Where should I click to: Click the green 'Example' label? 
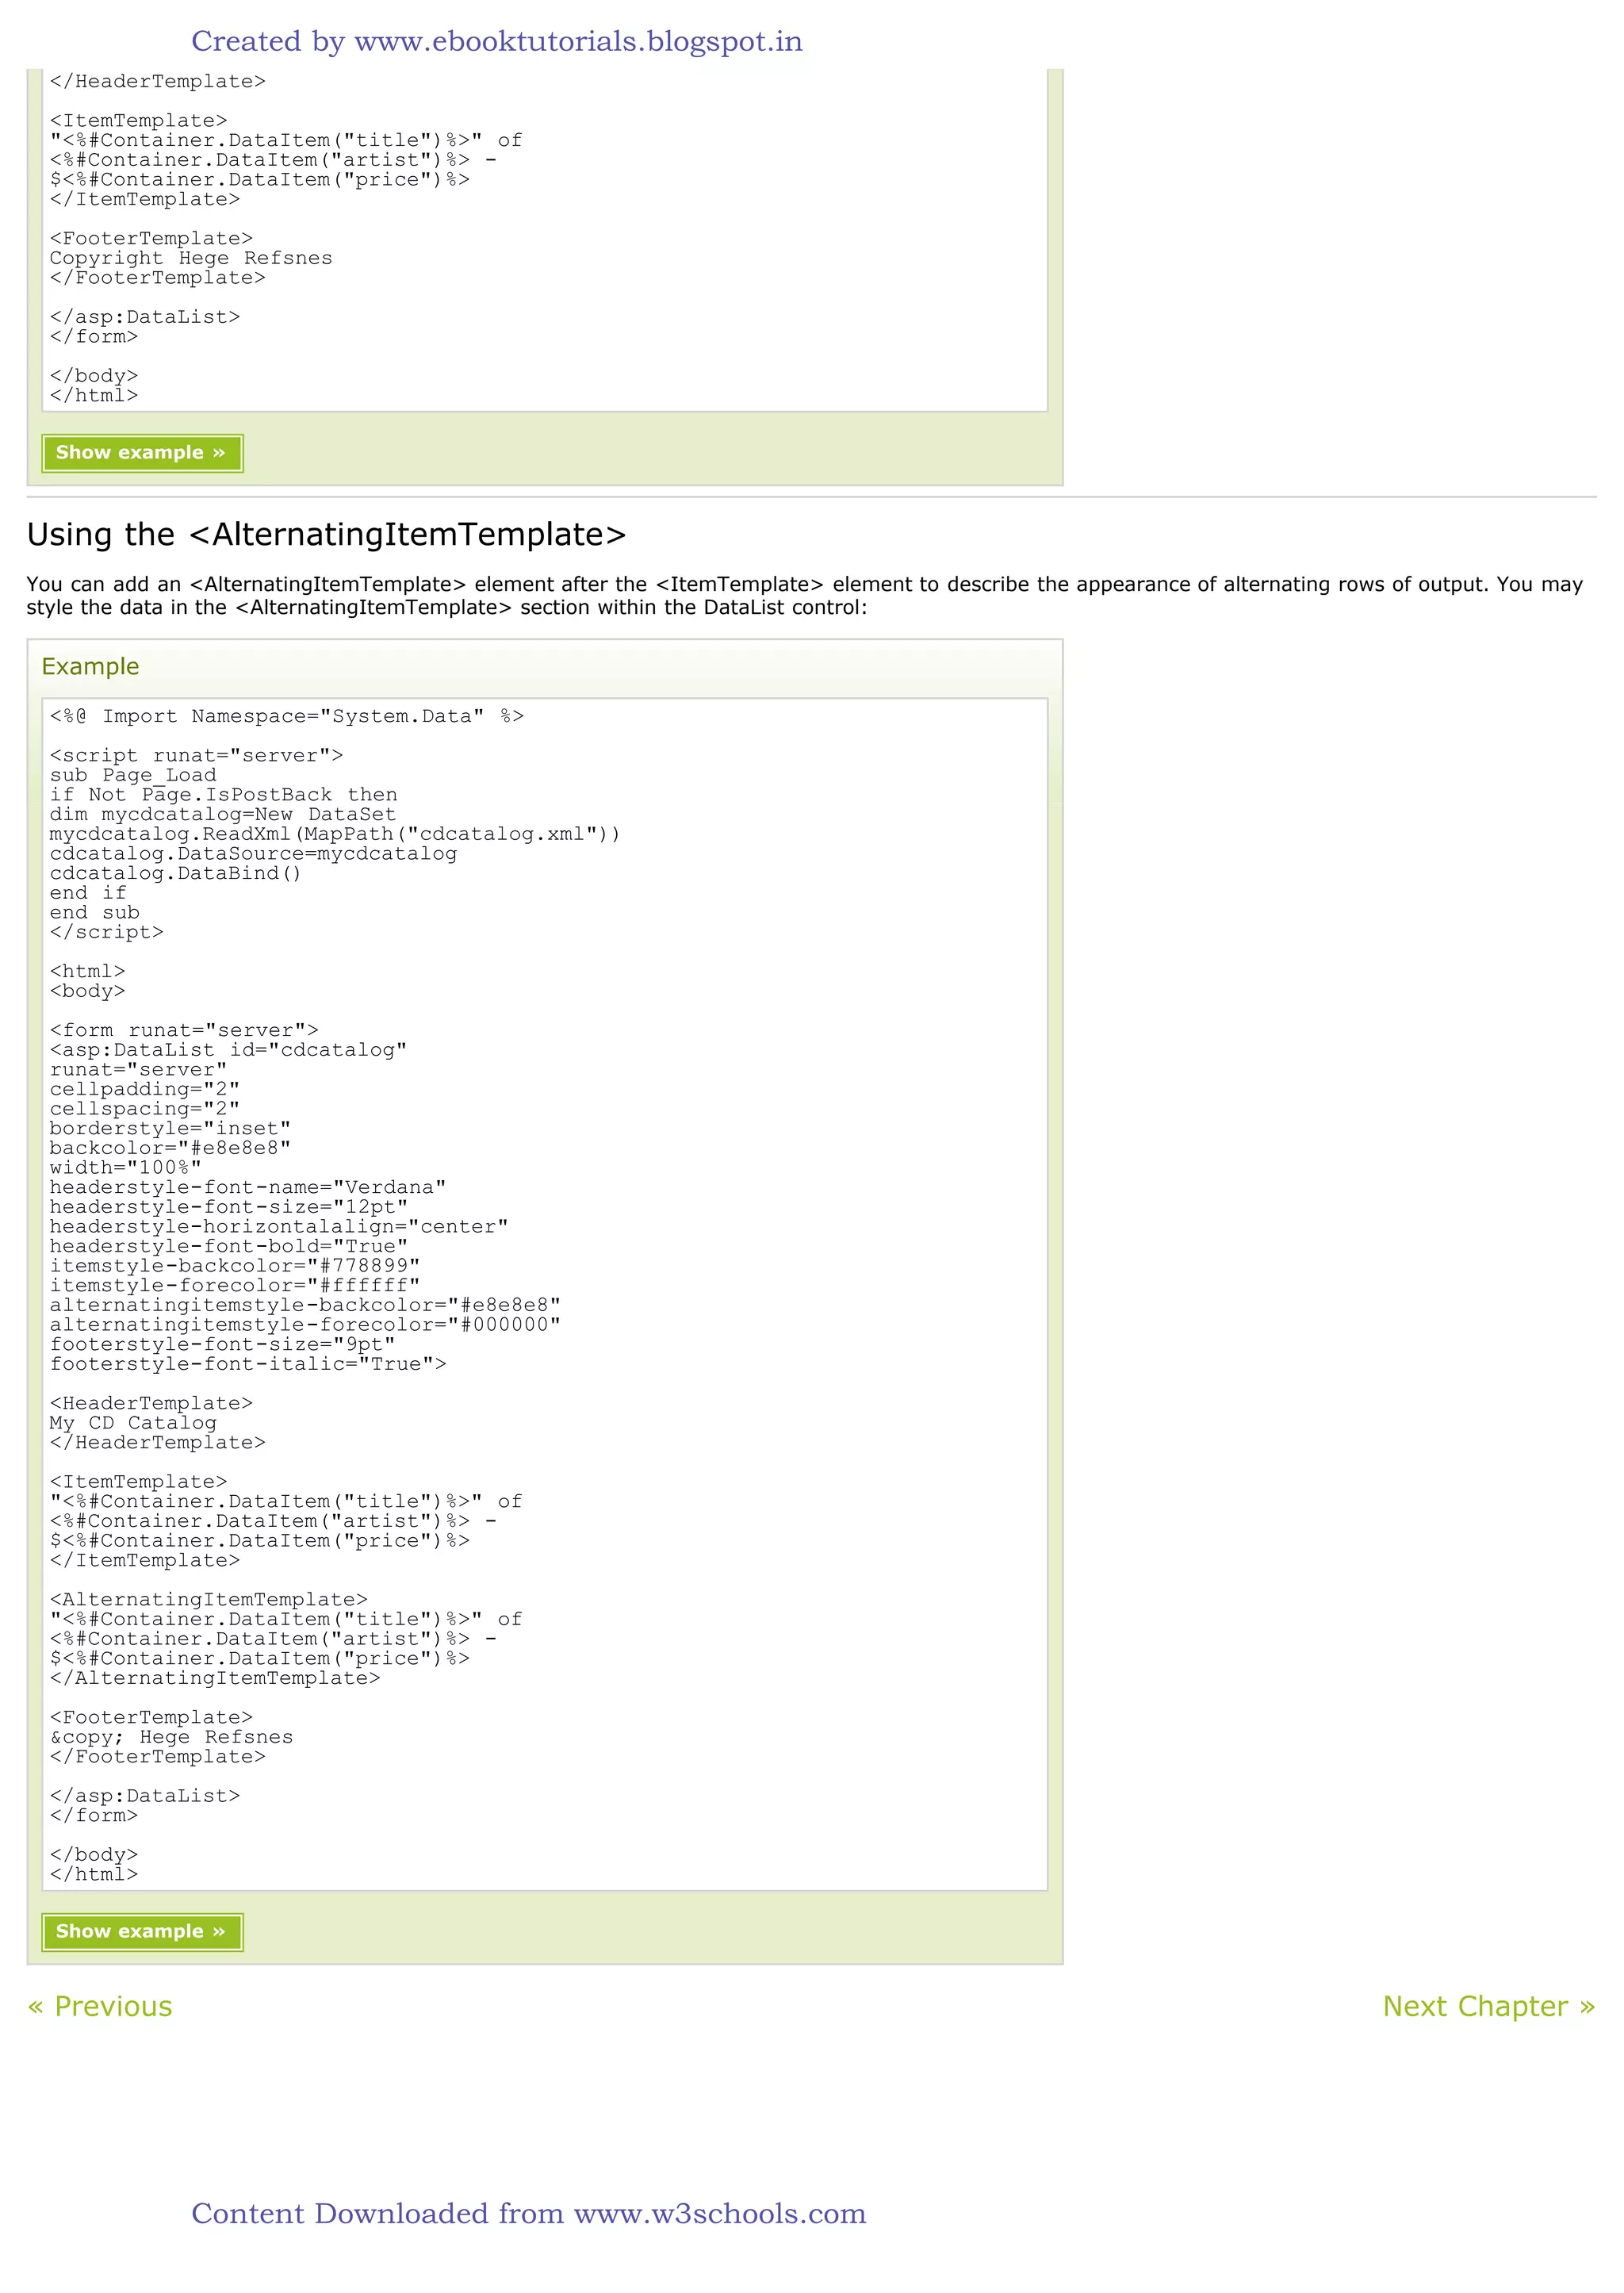coord(90,667)
